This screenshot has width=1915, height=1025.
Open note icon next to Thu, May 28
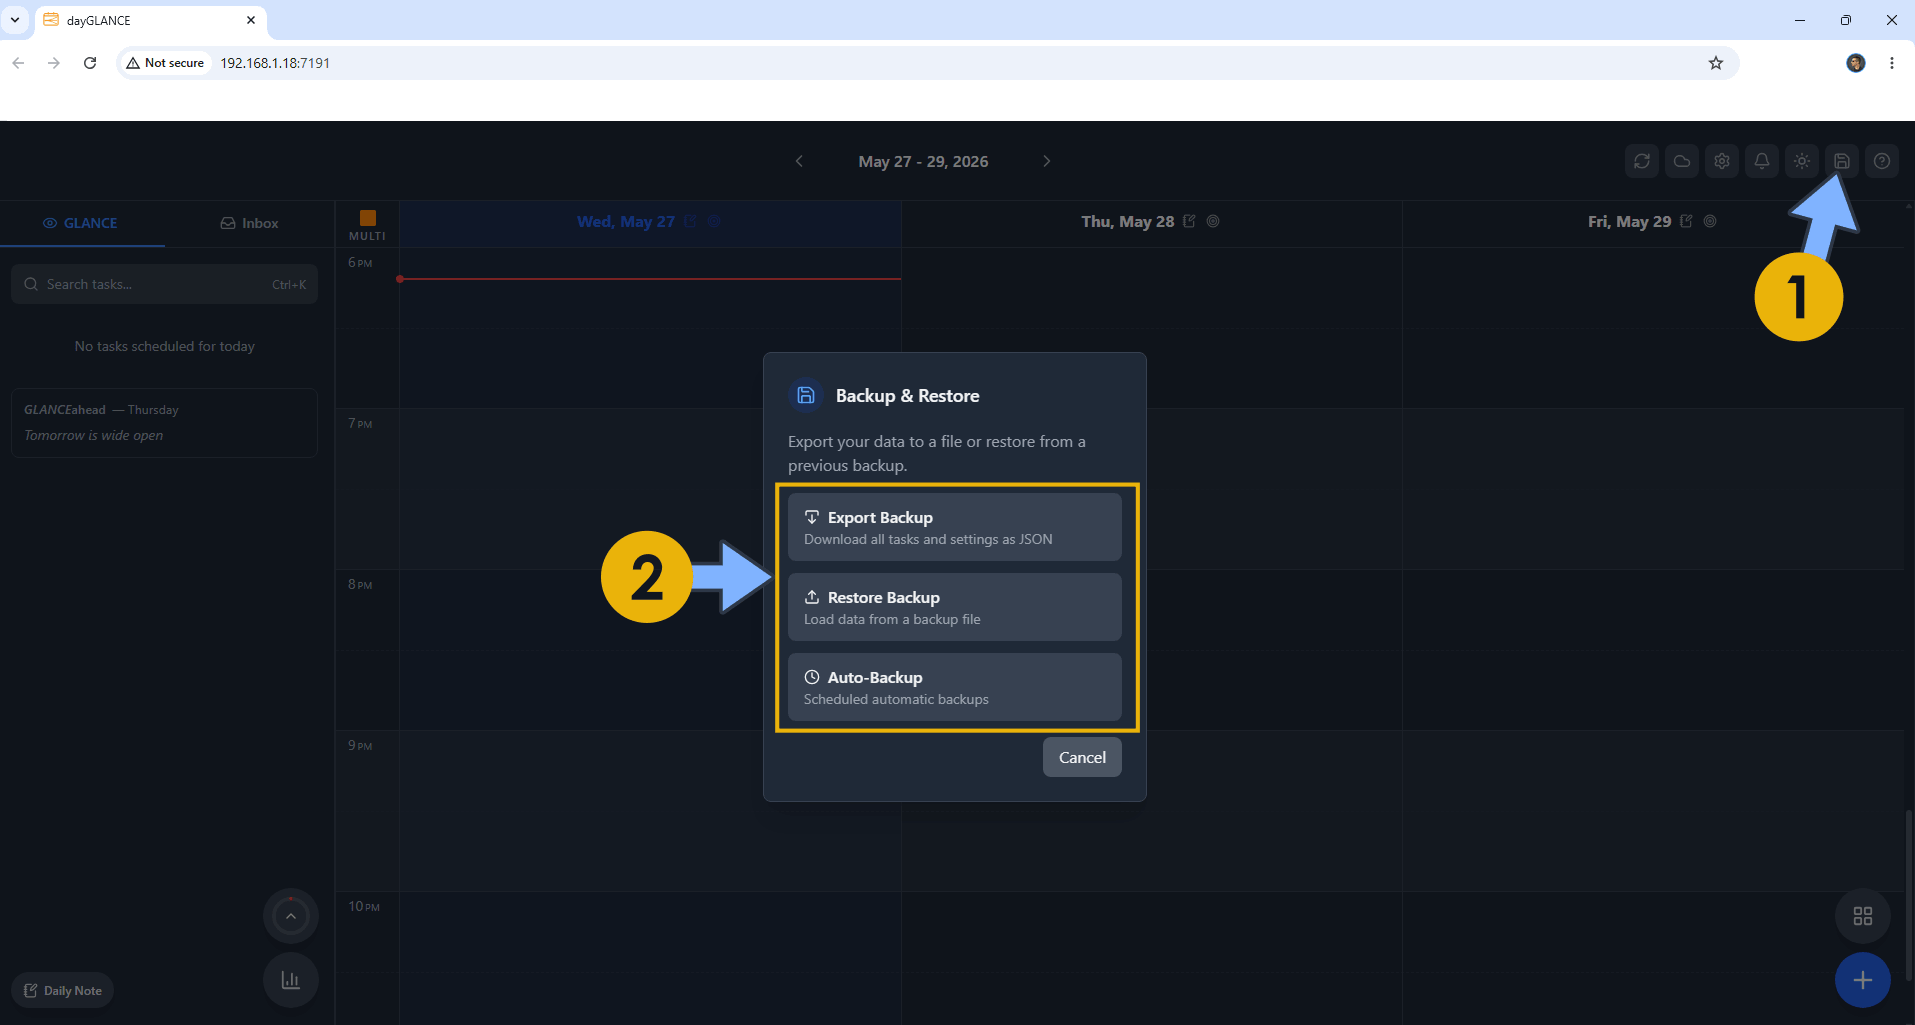click(1189, 221)
